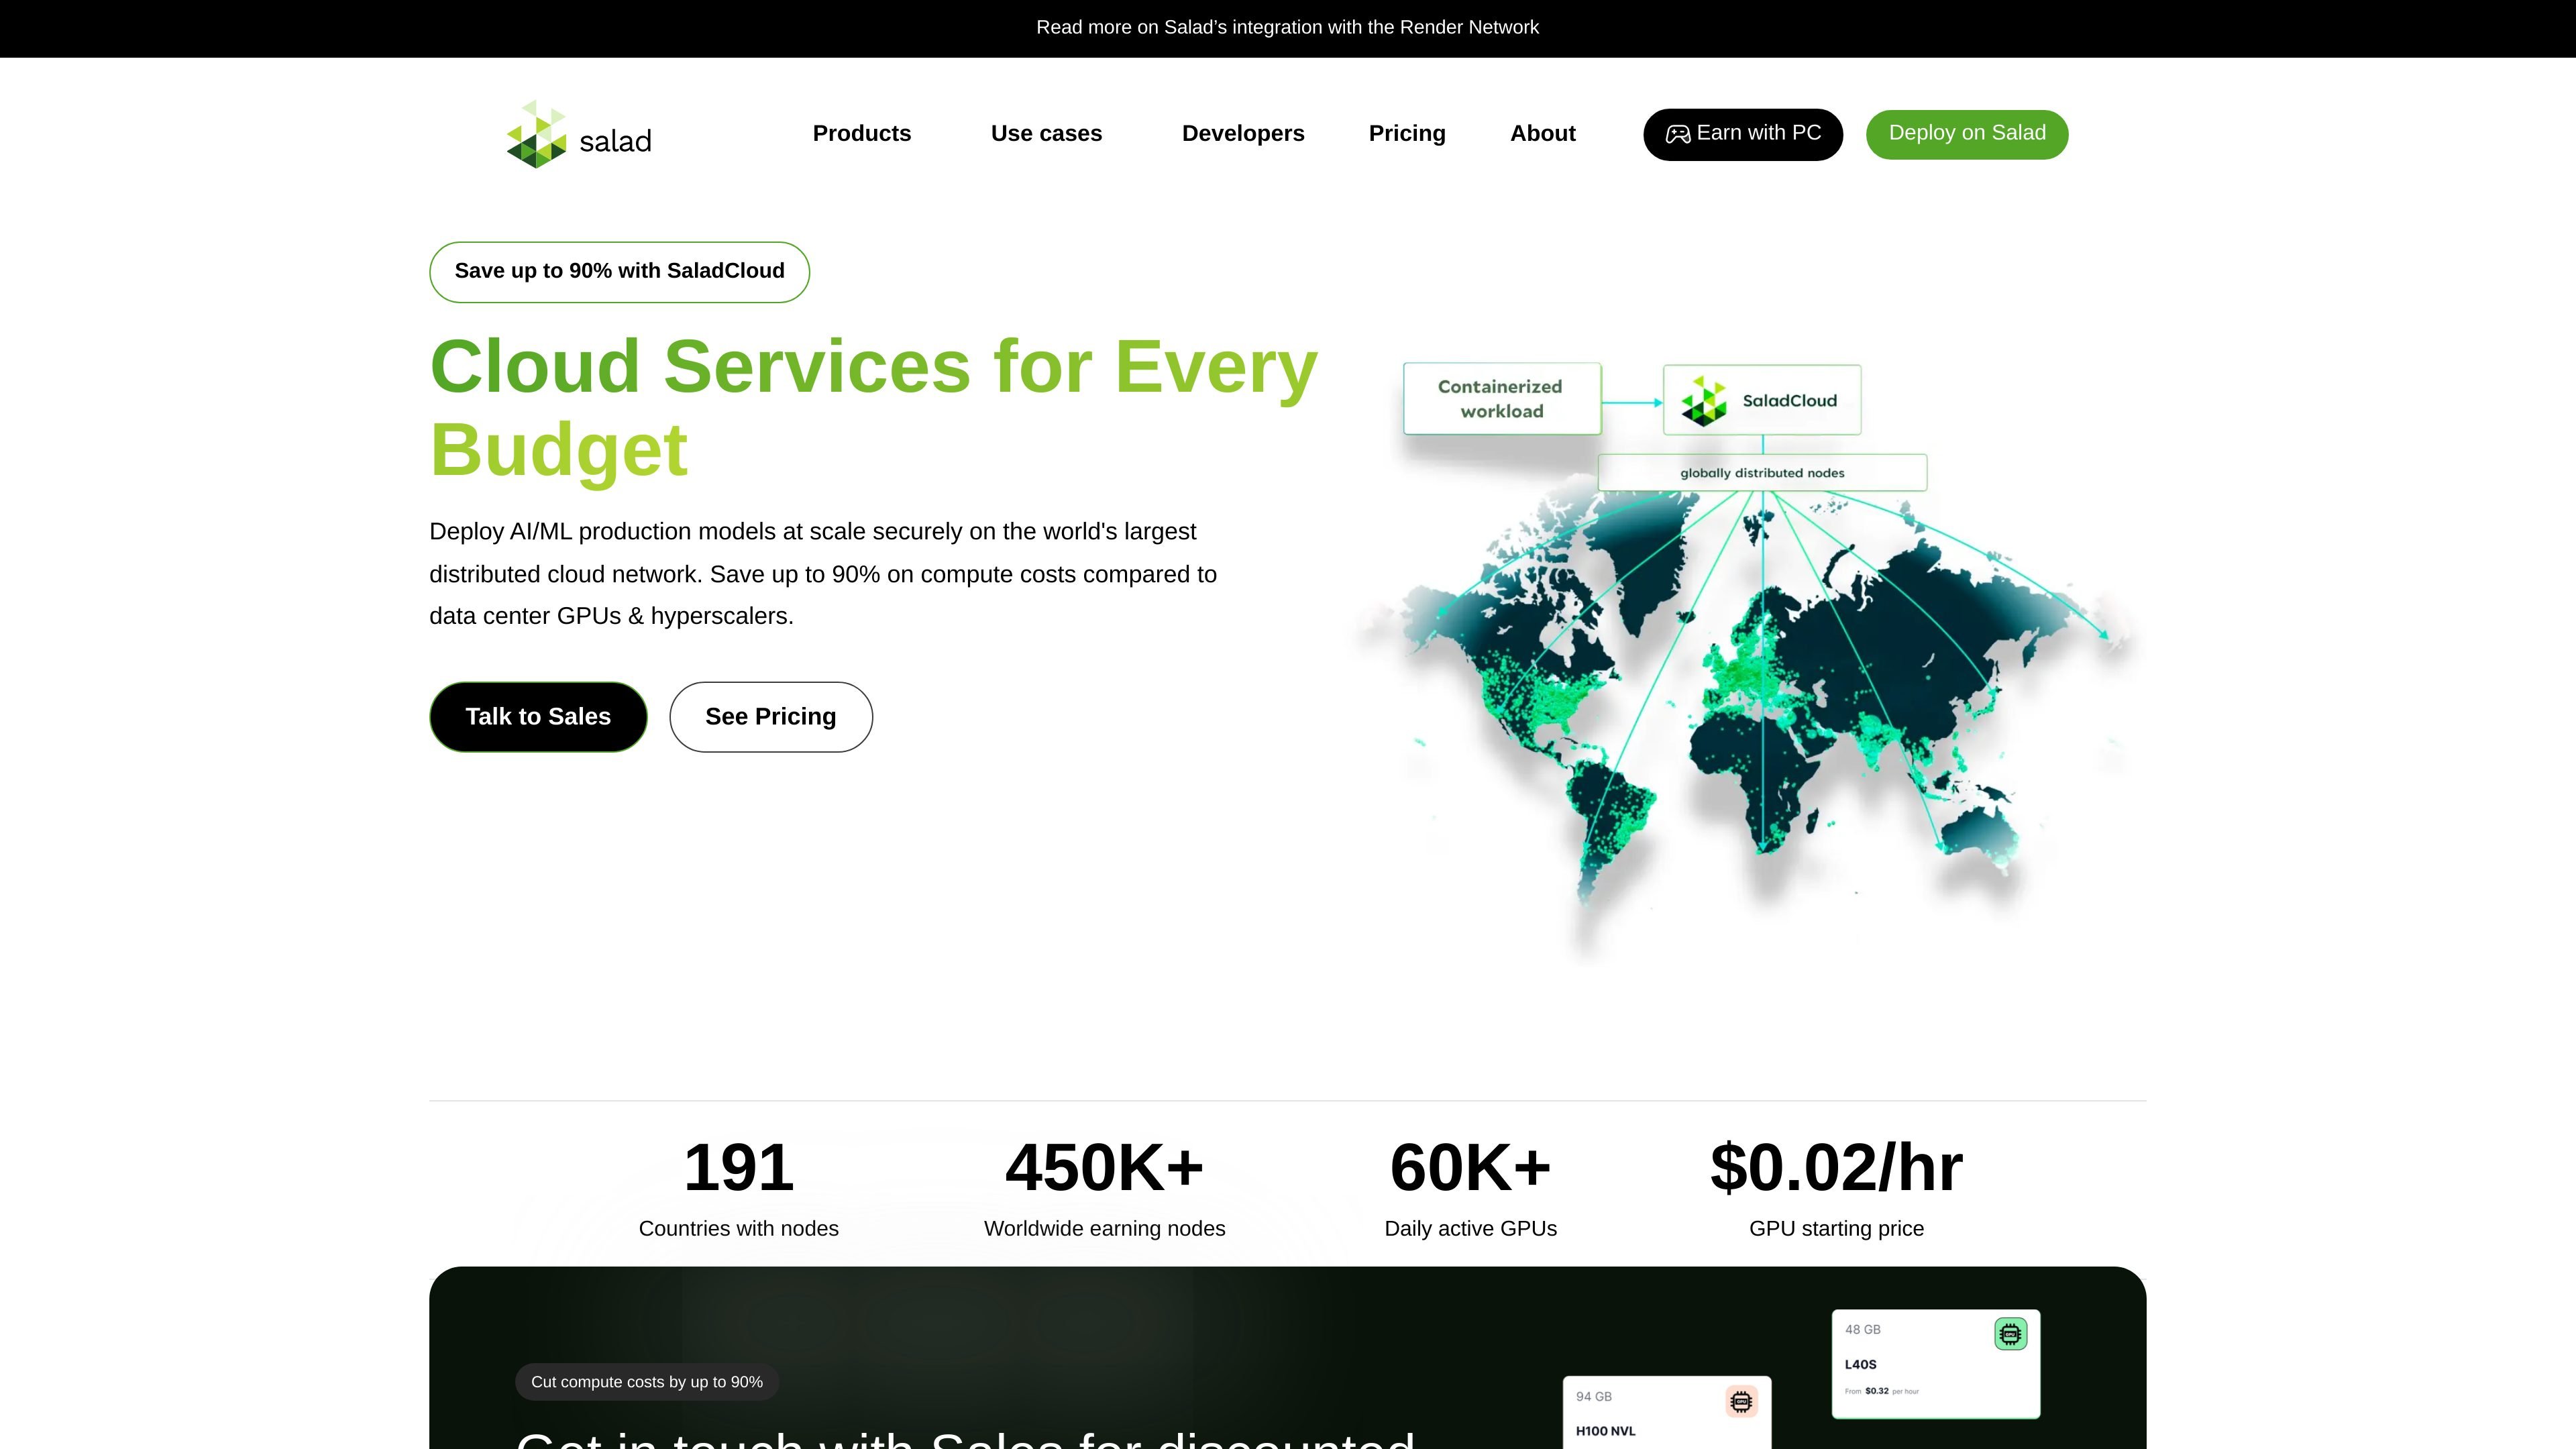Click the green chip icon on the L40S card
The image size is (2576, 1449).
tap(2010, 1334)
